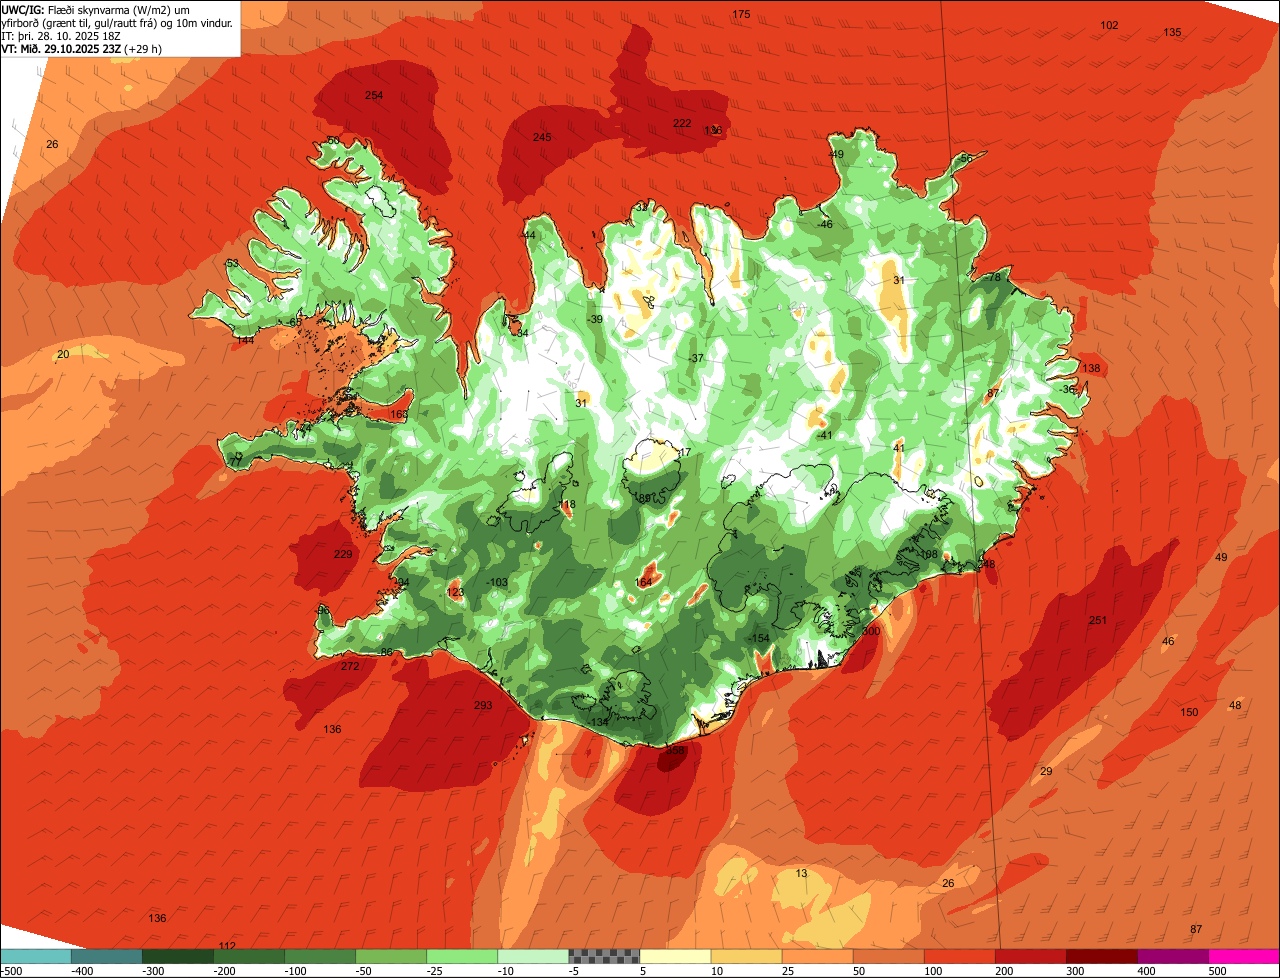Click the map value -103 in southwest Iceland

[497, 582]
